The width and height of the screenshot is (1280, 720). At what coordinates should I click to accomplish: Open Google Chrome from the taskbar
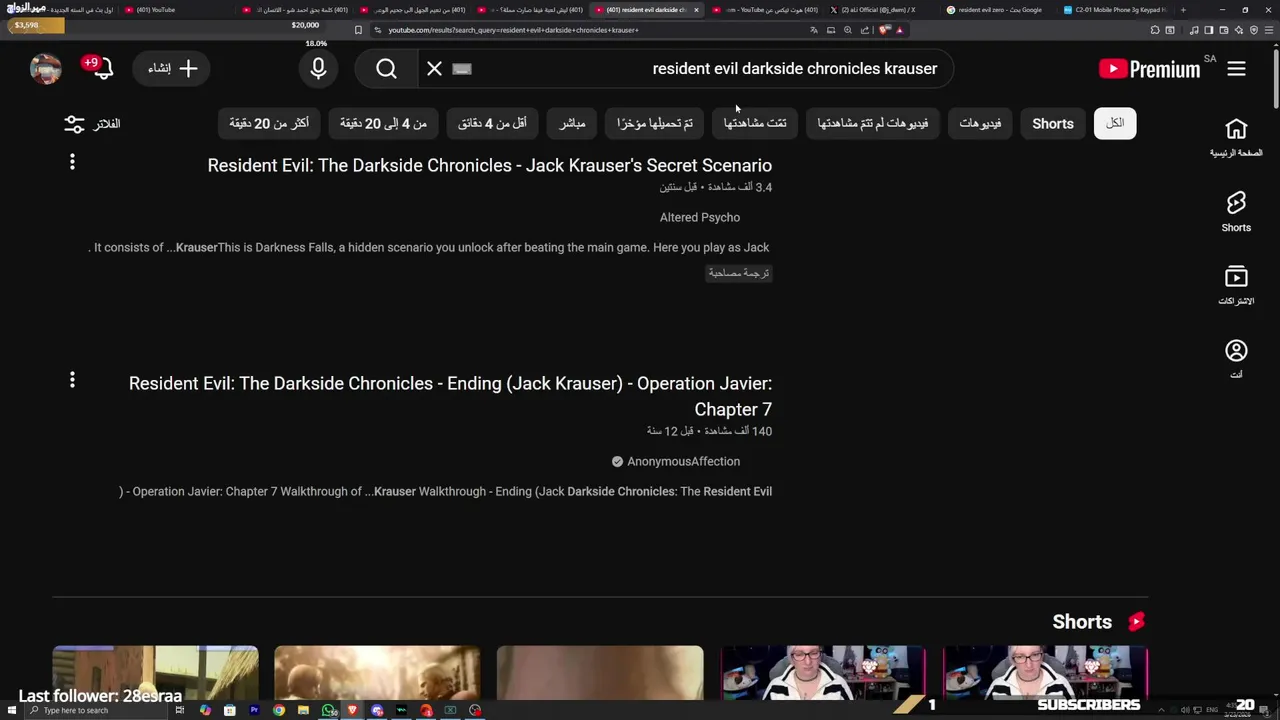tap(279, 710)
